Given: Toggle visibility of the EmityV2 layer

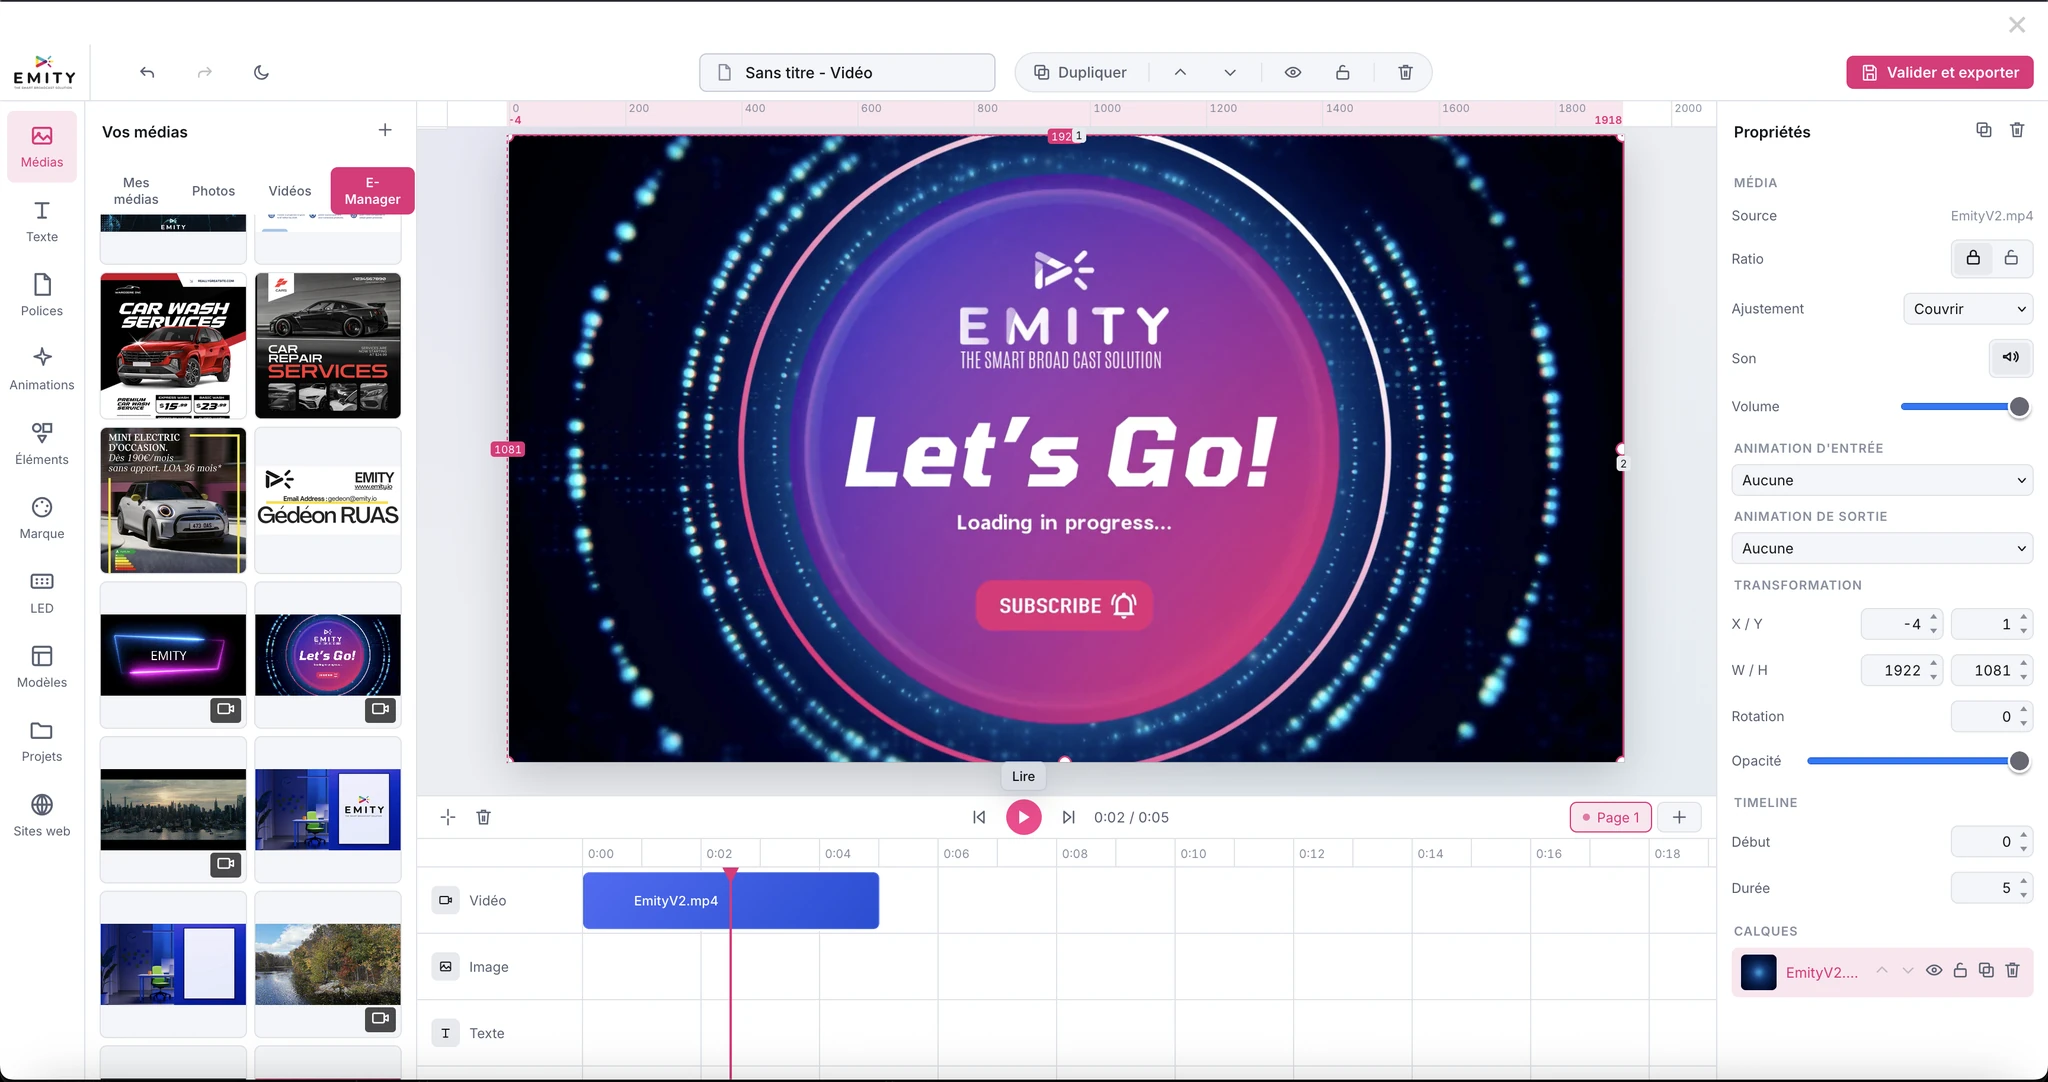Looking at the screenshot, I should [x=1934, y=970].
